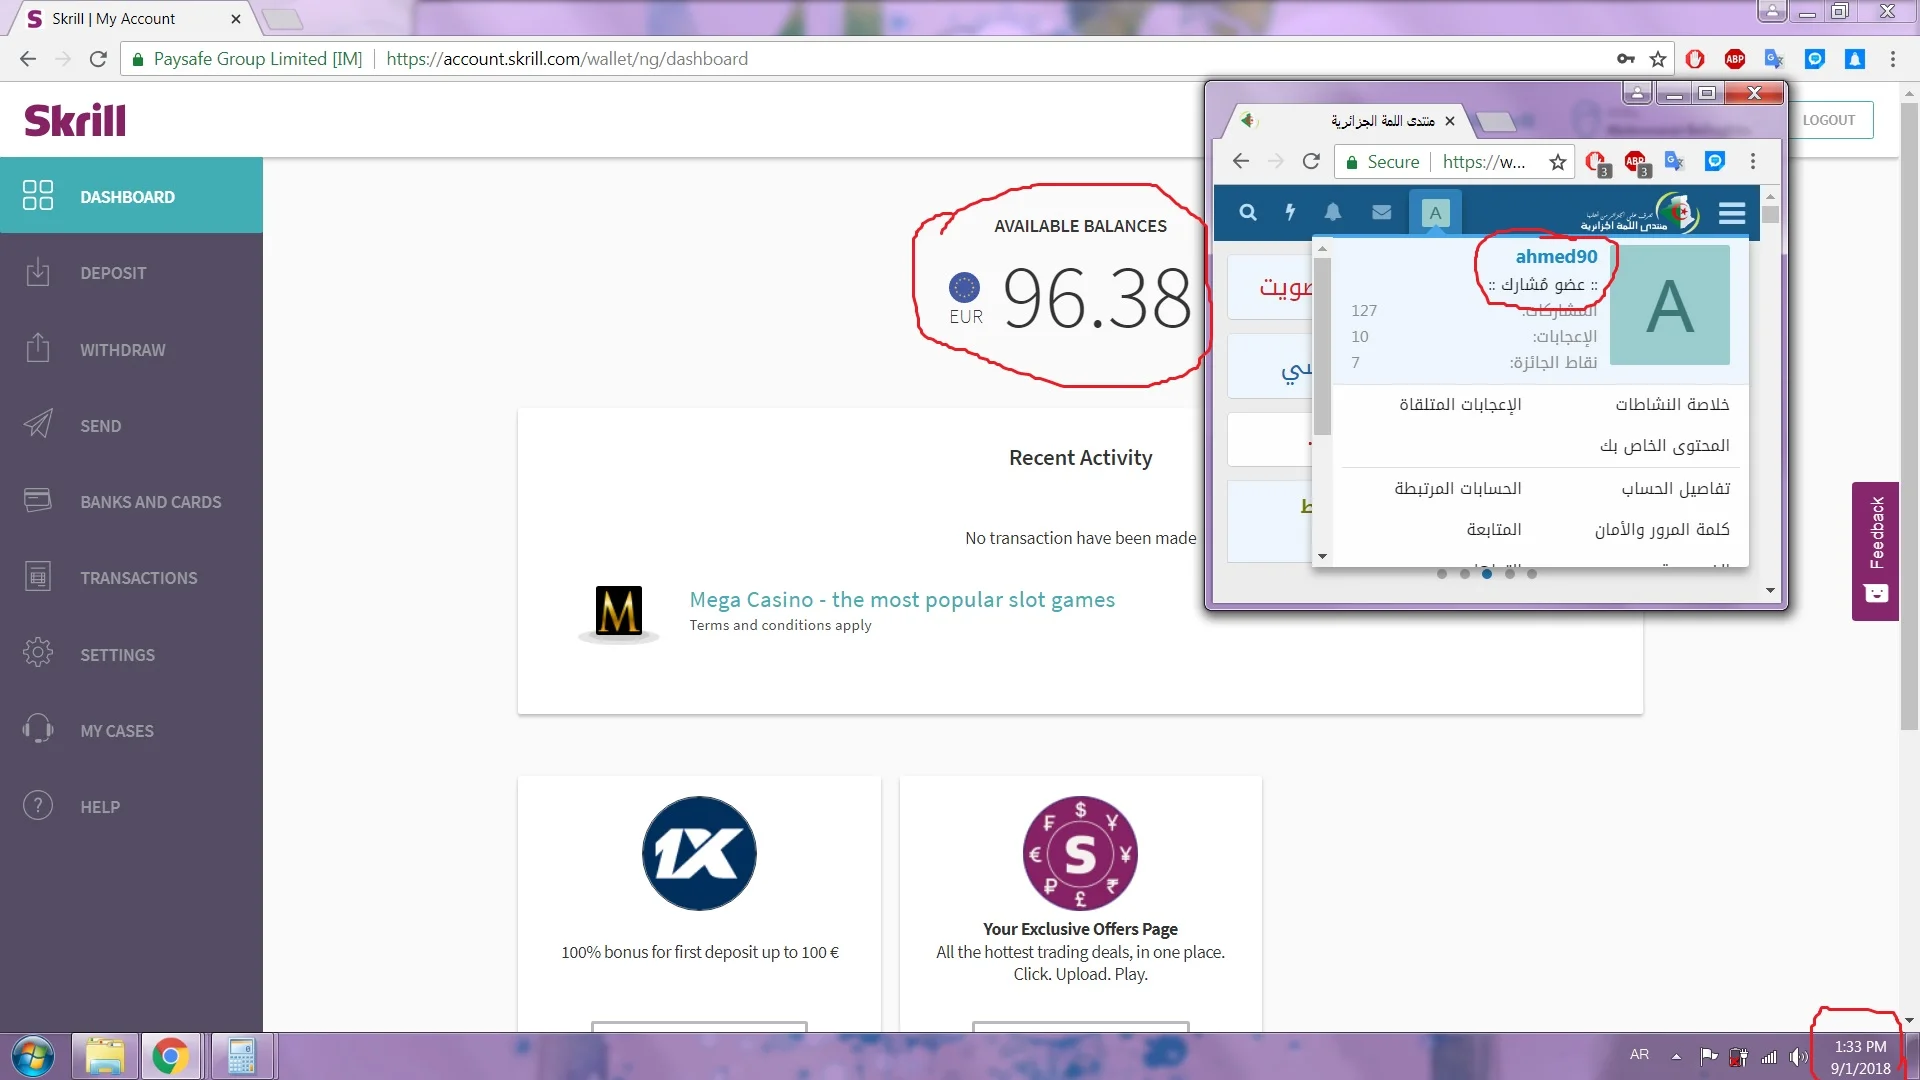
Task: Toggle the forum user avatar menu
Action: 1435,212
